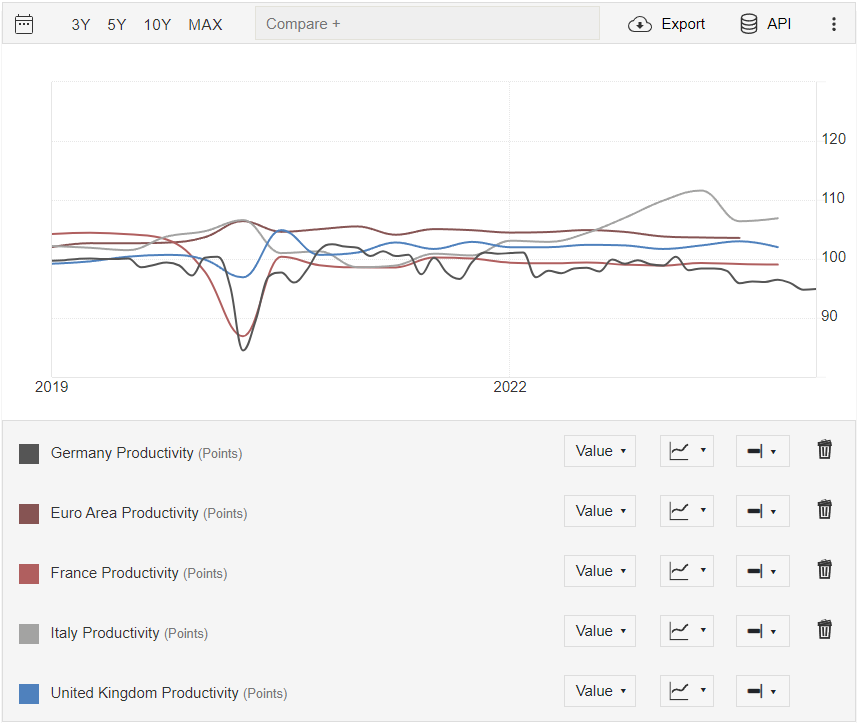The width and height of the screenshot is (858, 723).
Task: Open Value dropdown for Germany Productivity
Action: coord(600,451)
